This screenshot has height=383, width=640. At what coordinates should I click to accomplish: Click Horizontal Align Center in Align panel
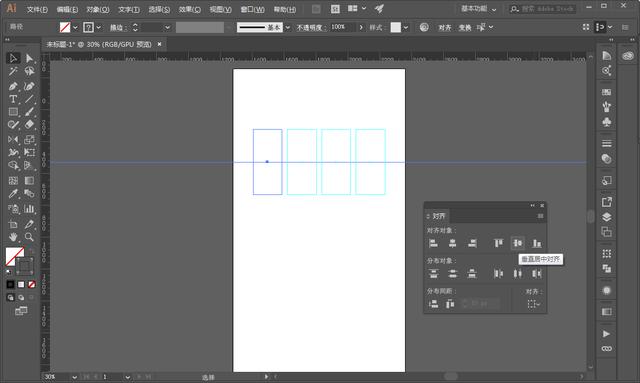453,243
